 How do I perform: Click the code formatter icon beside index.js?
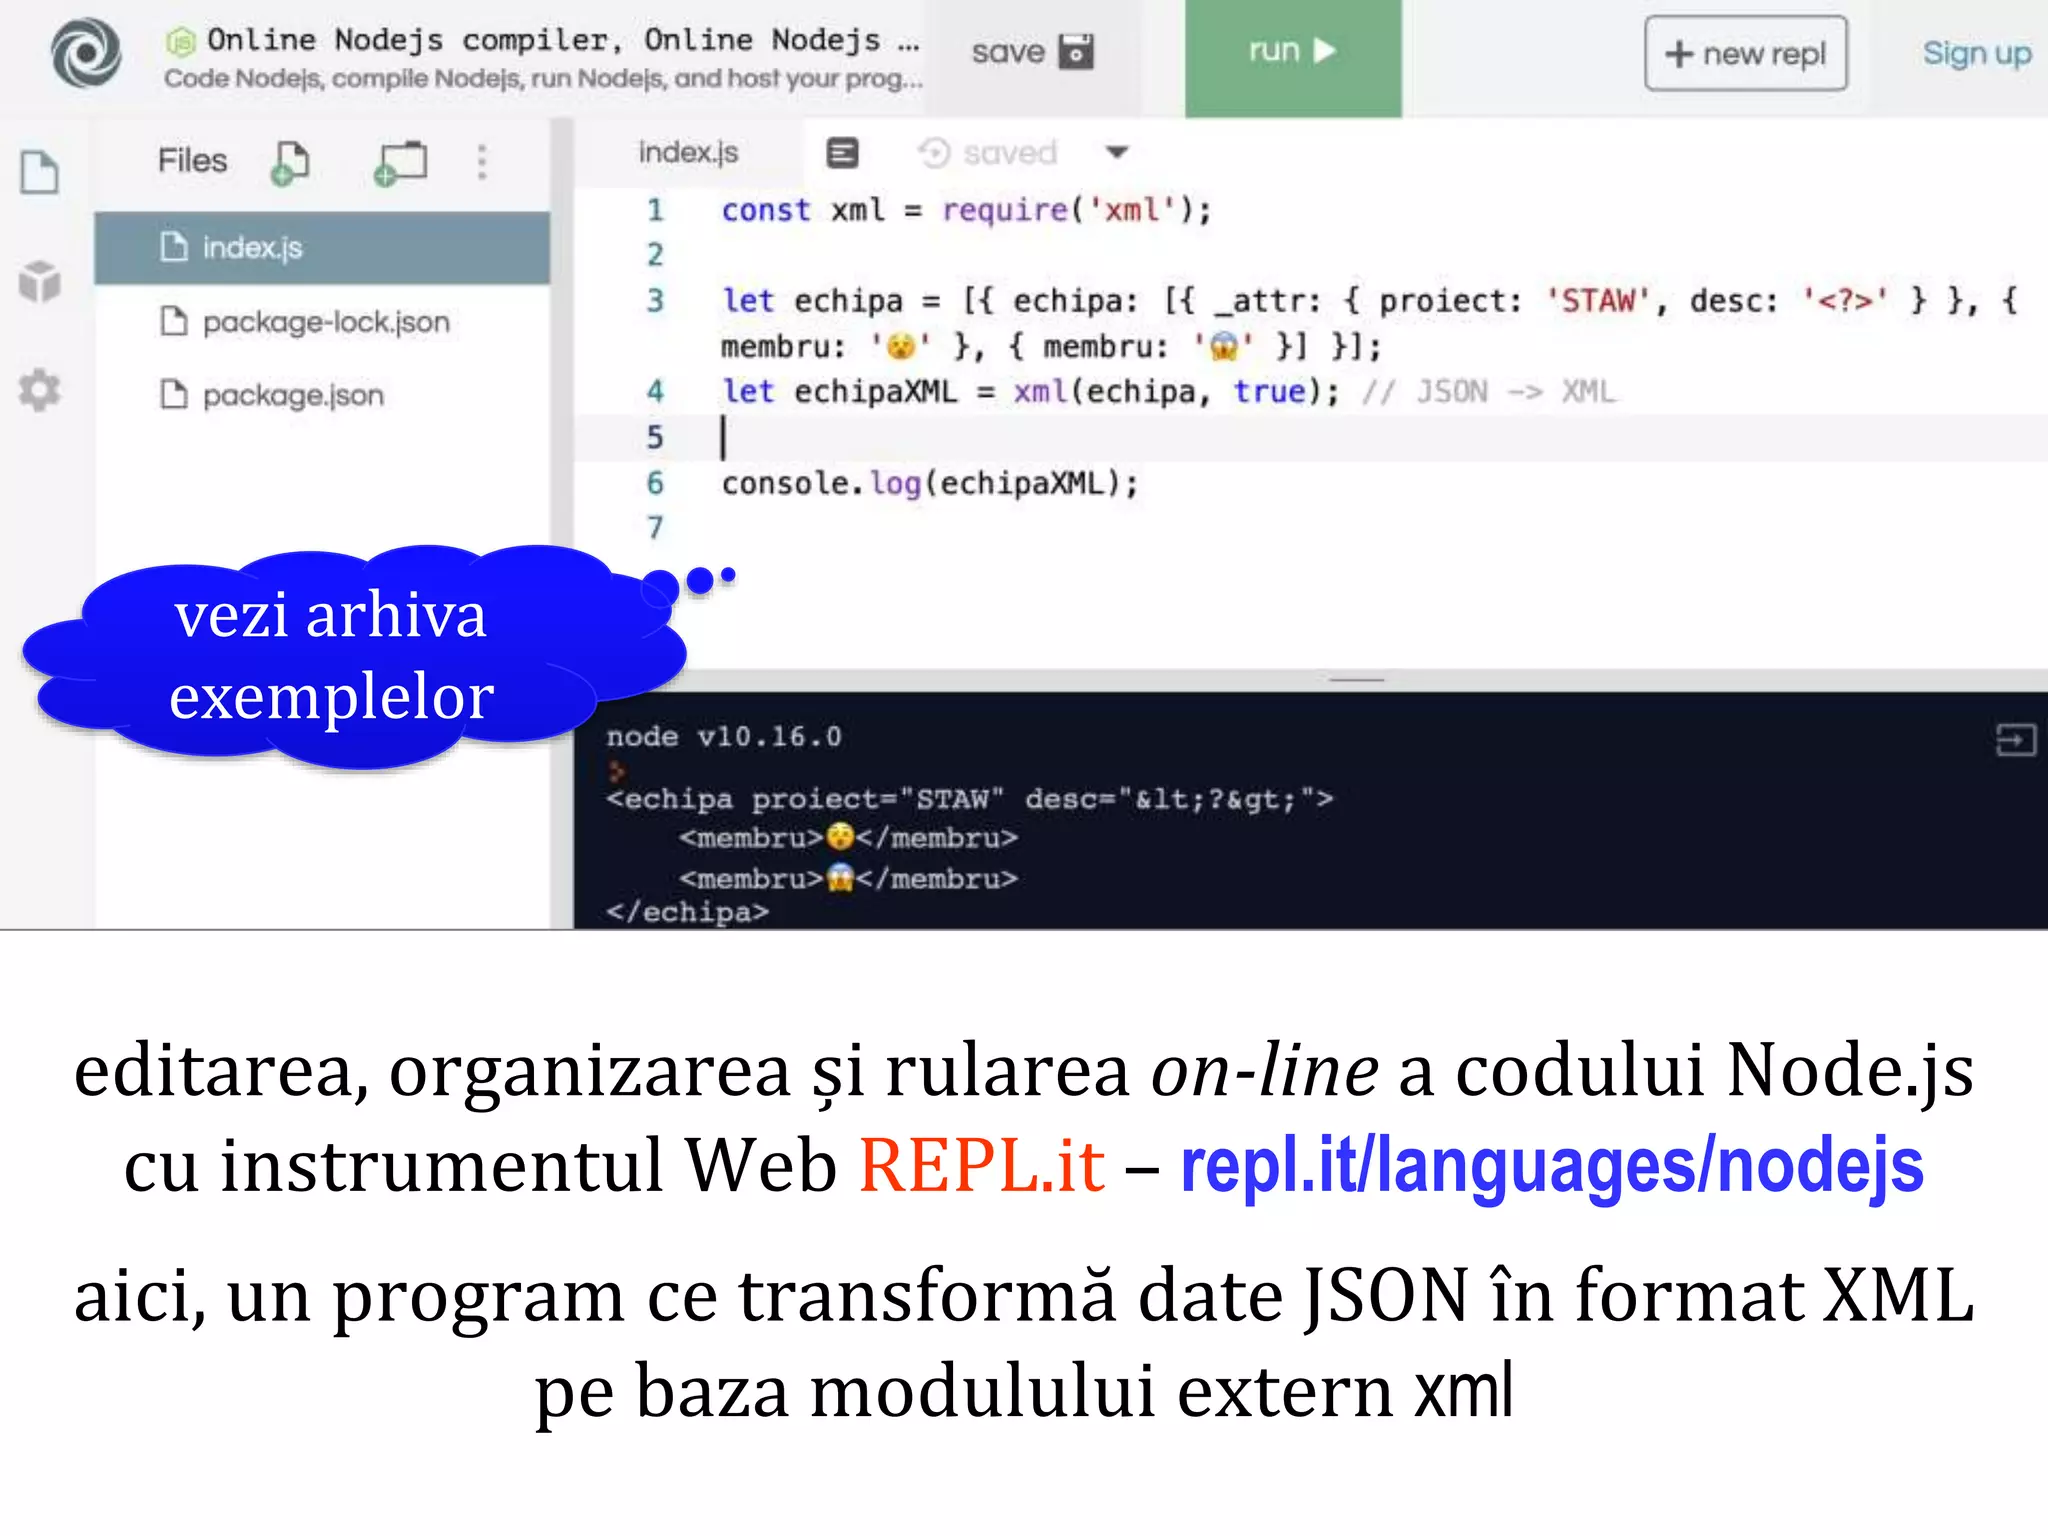(x=842, y=153)
